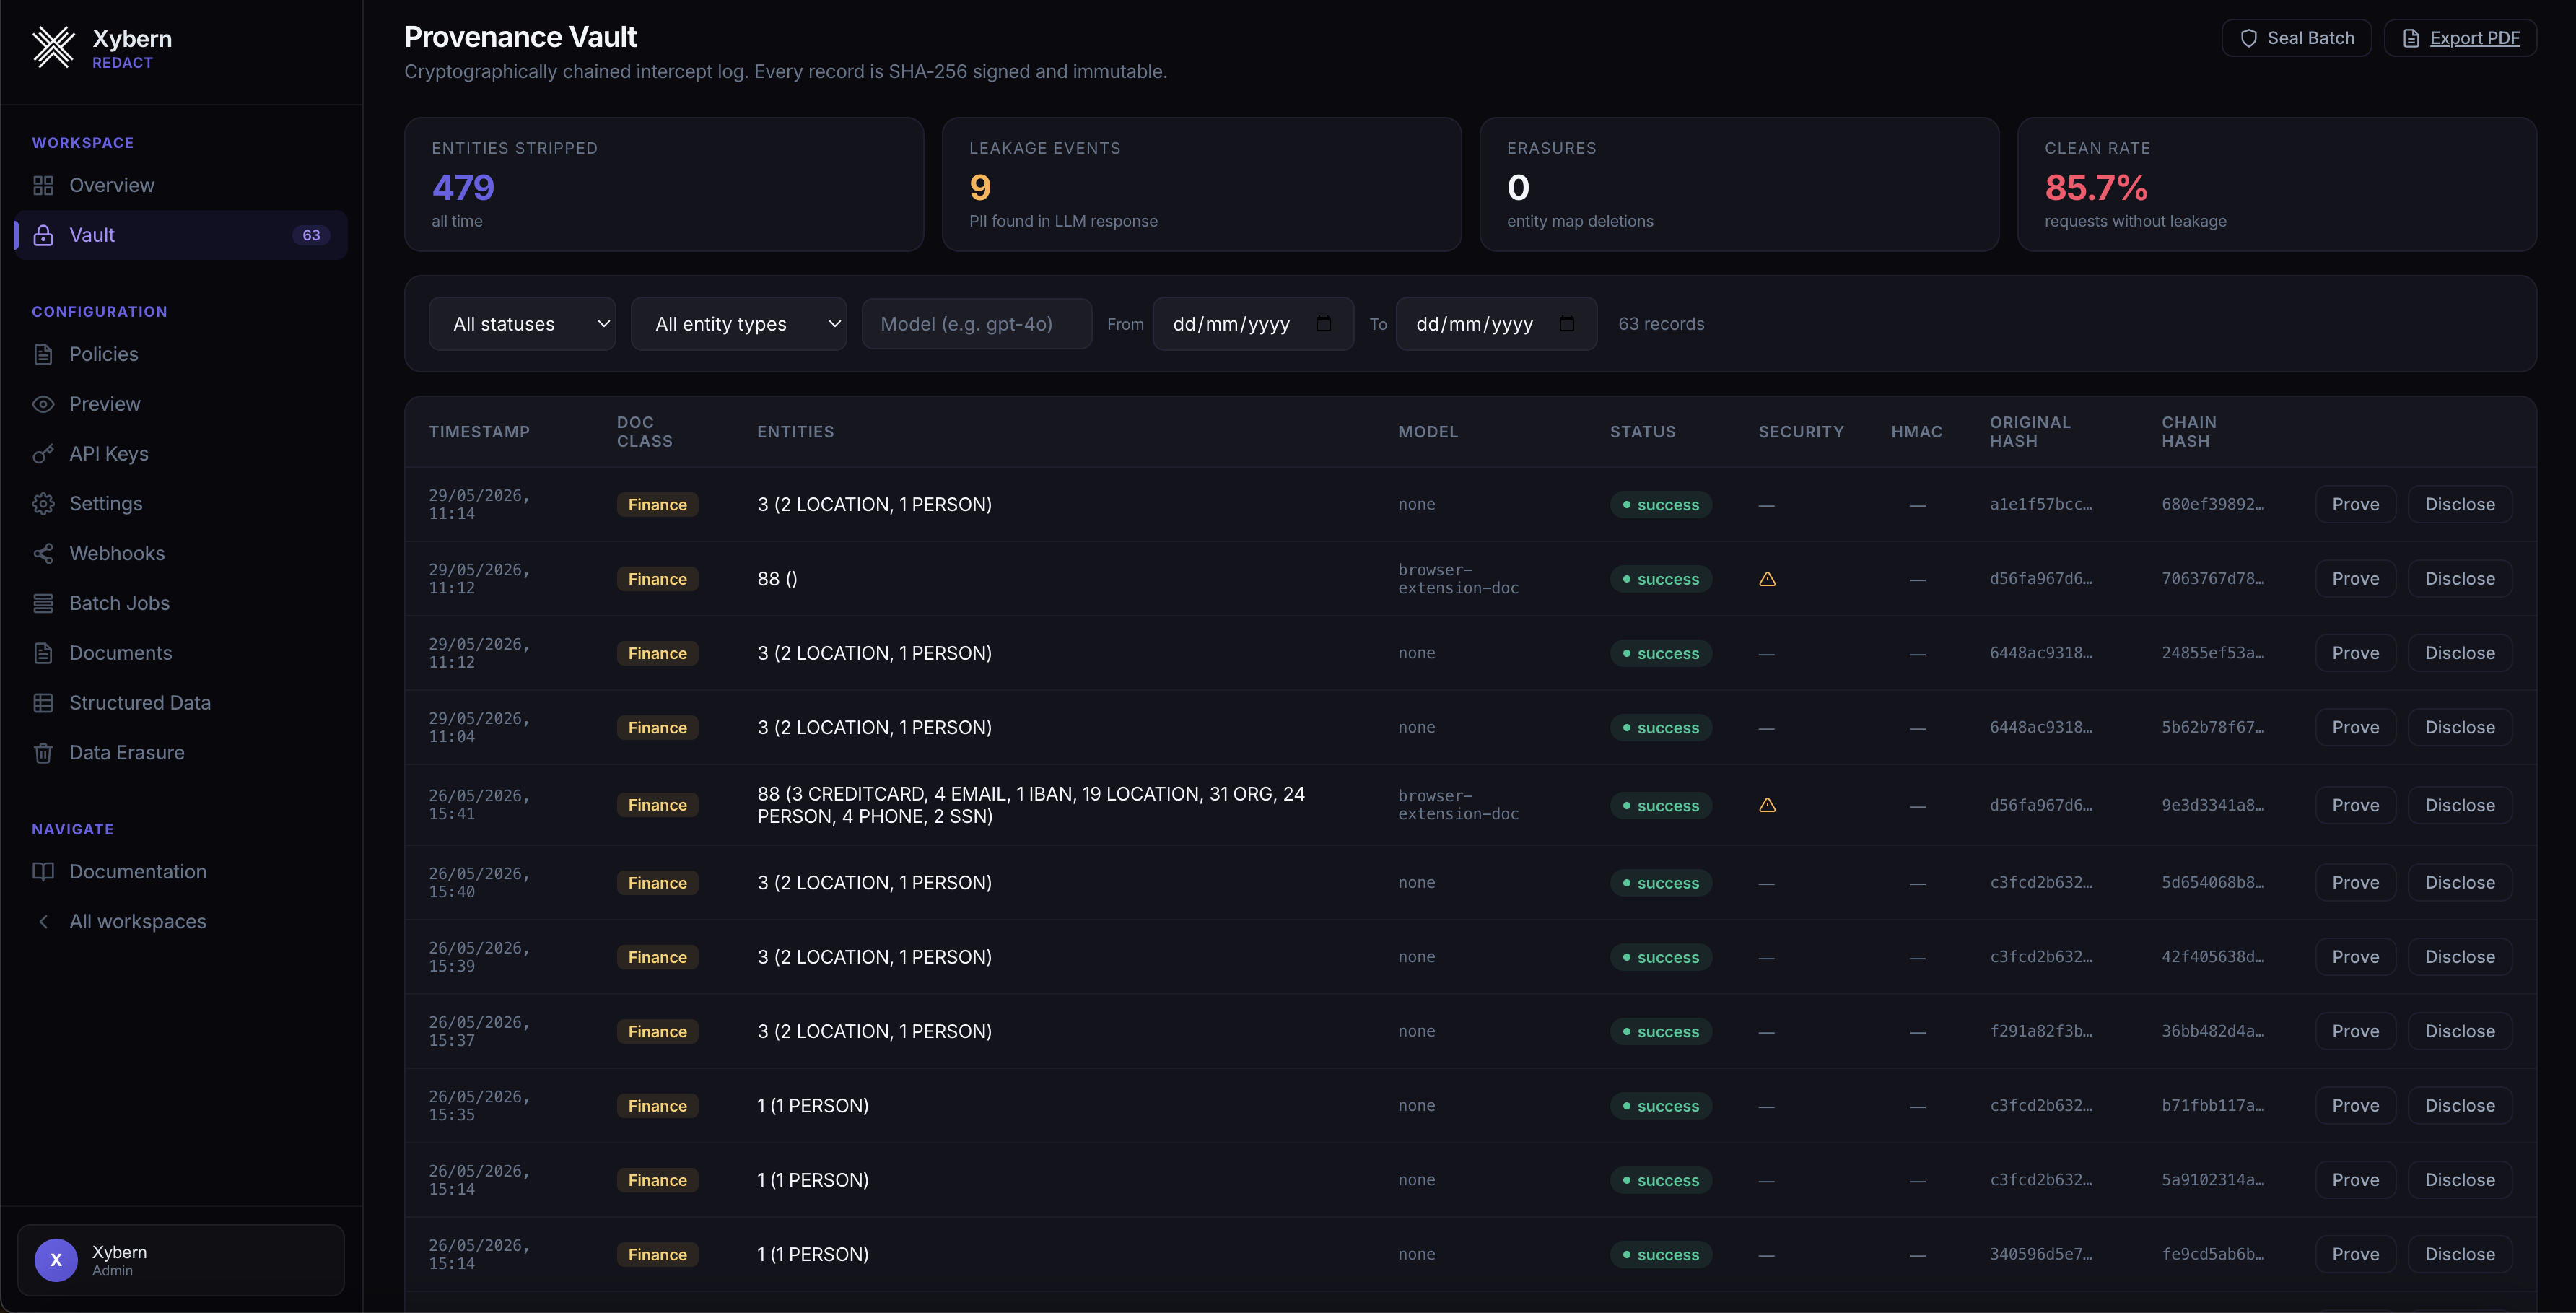Click the Timestamp column header

click(479, 432)
